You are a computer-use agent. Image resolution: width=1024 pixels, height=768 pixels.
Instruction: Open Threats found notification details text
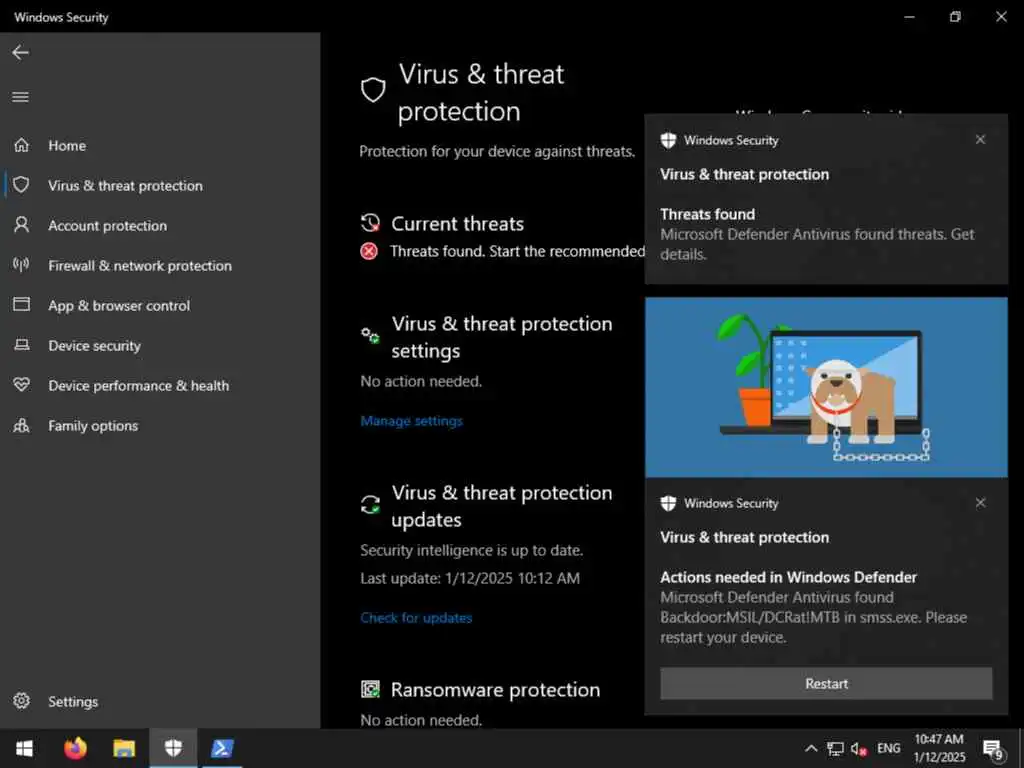click(x=817, y=244)
